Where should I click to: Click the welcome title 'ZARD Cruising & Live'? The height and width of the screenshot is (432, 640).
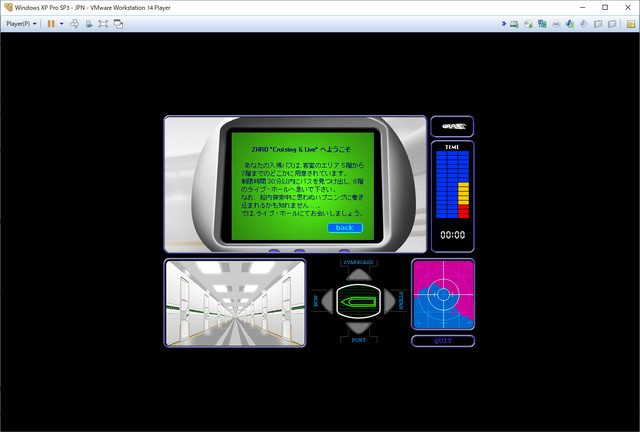pyautogui.click(x=301, y=149)
